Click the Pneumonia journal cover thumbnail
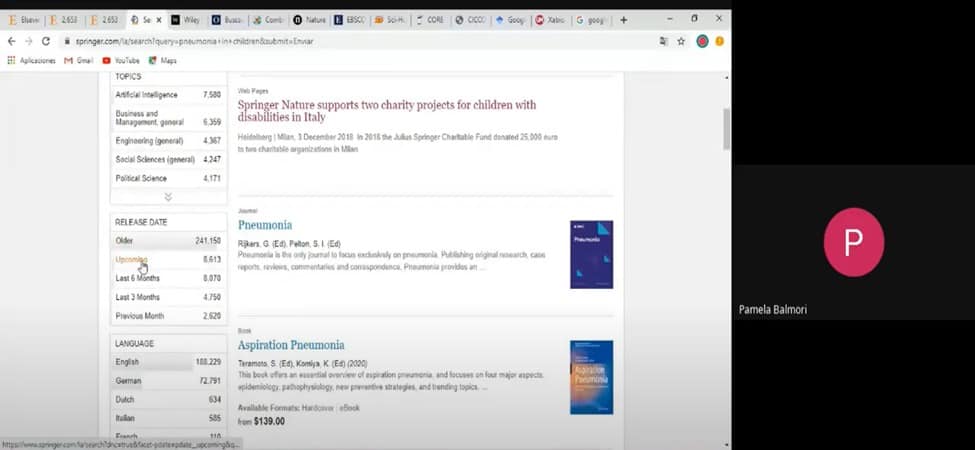The image size is (975, 450). point(591,254)
